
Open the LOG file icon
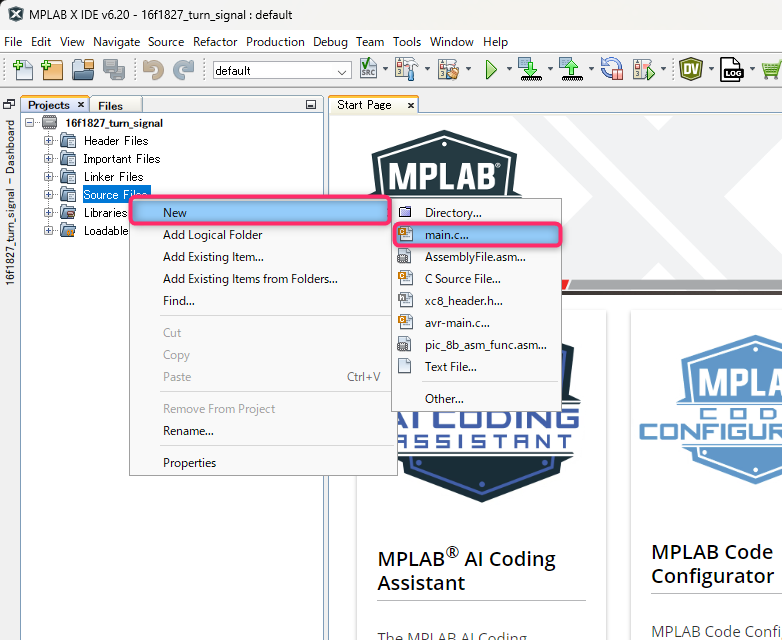click(732, 69)
